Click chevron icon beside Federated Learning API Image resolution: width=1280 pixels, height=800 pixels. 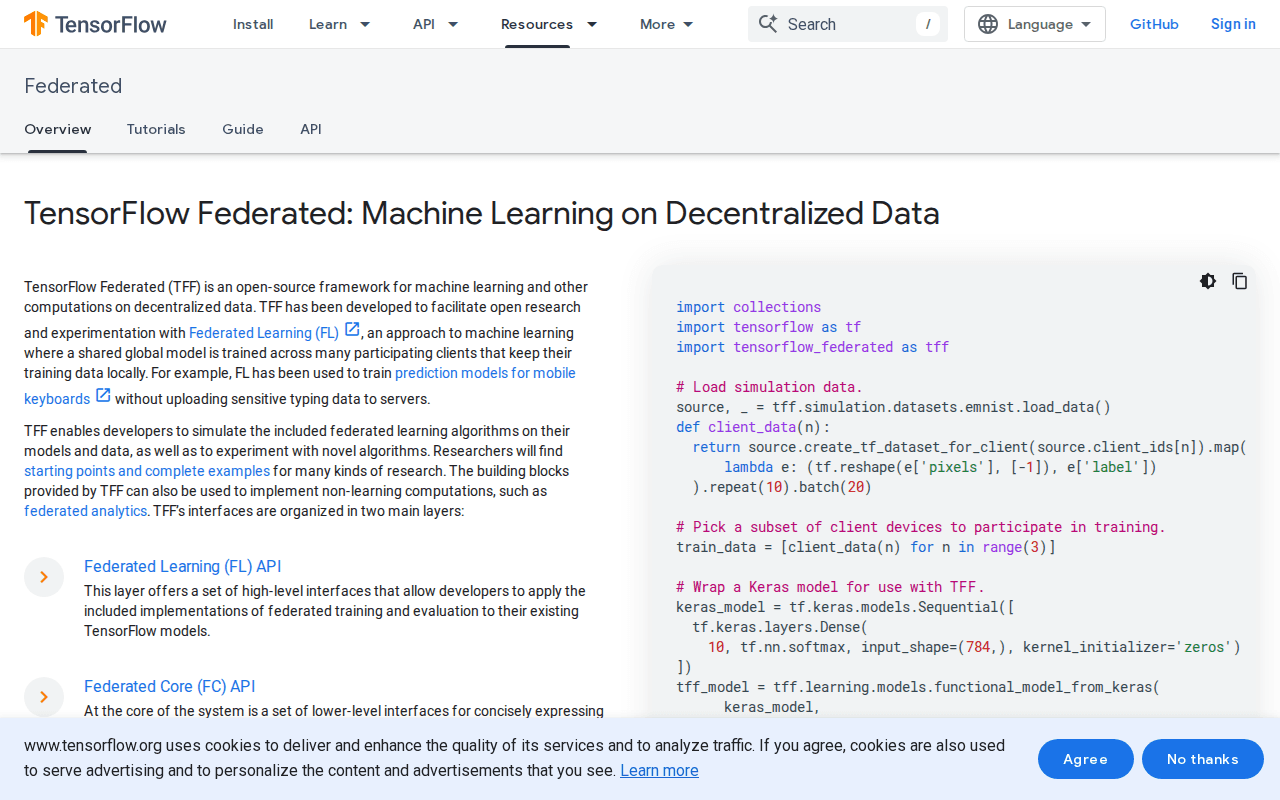click(x=44, y=577)
